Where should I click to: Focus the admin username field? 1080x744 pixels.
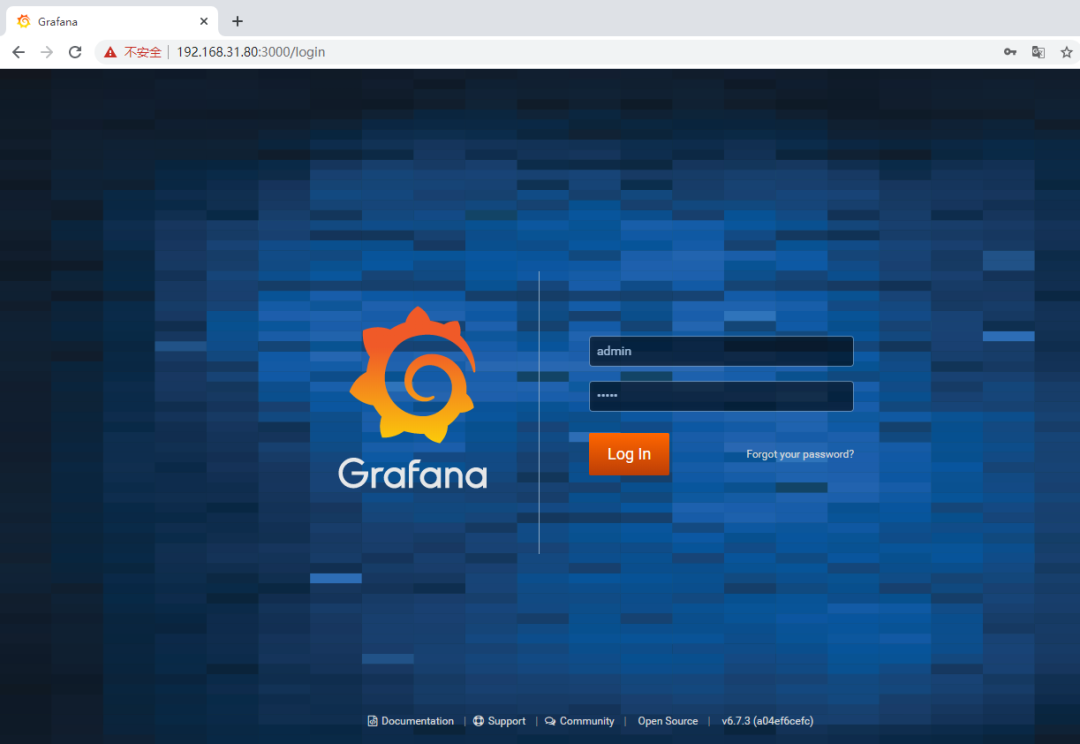(x=721, y=351)
